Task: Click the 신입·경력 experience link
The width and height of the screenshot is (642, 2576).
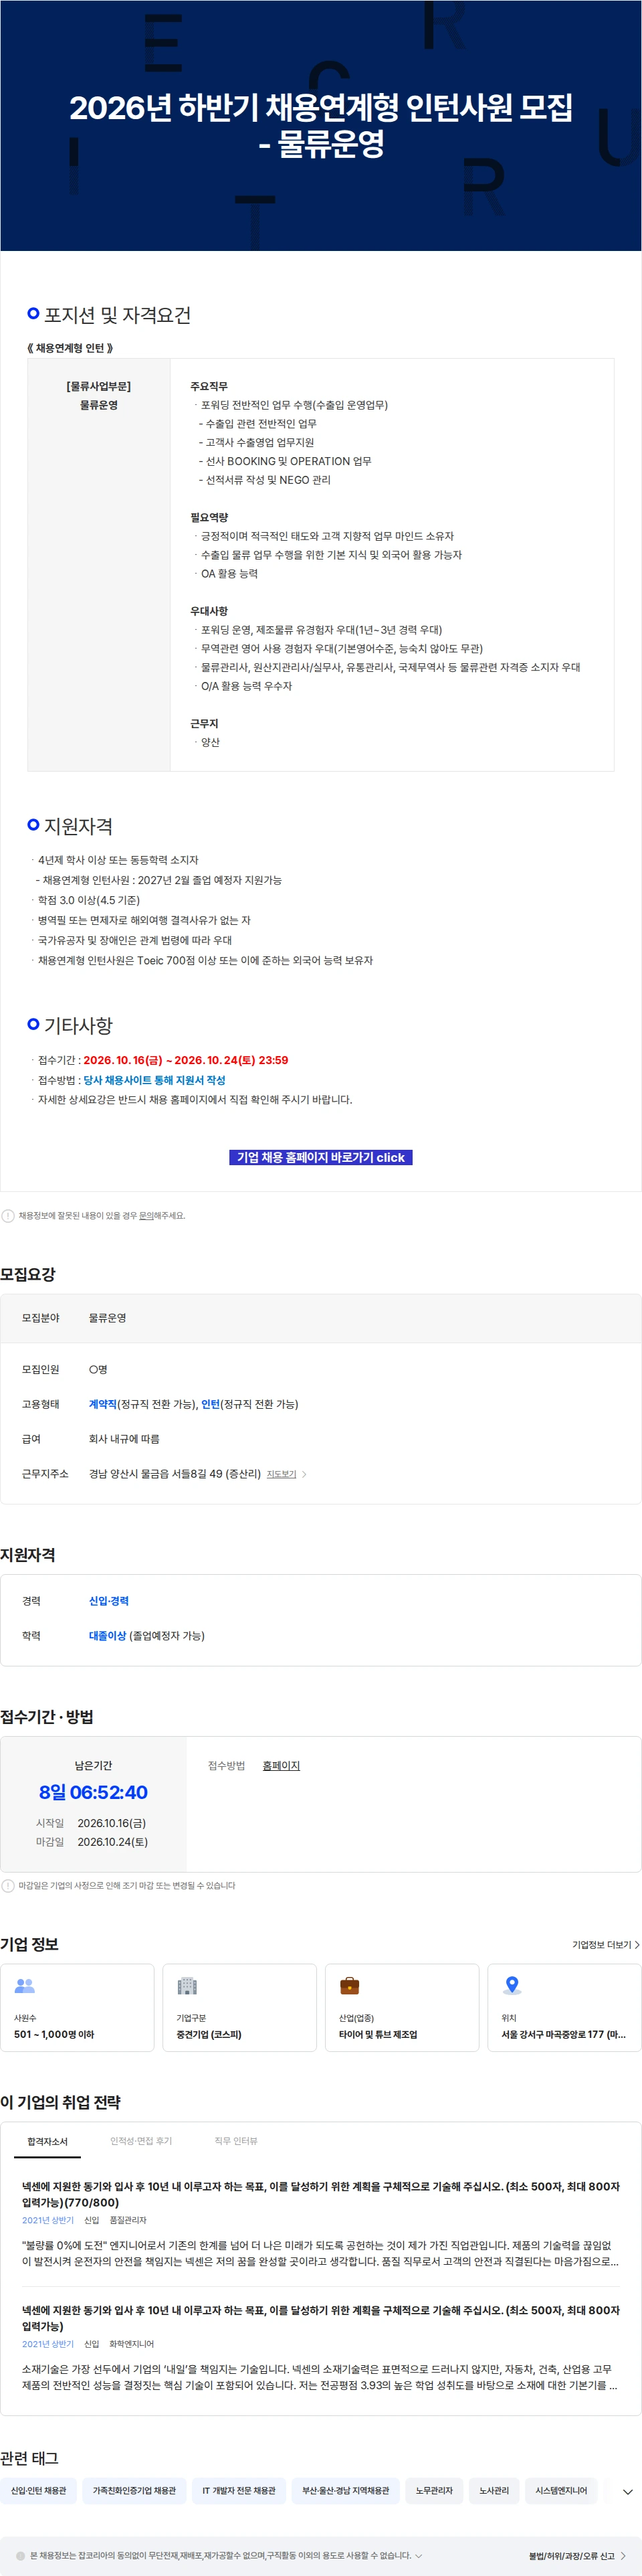Action: [109, 1601]
